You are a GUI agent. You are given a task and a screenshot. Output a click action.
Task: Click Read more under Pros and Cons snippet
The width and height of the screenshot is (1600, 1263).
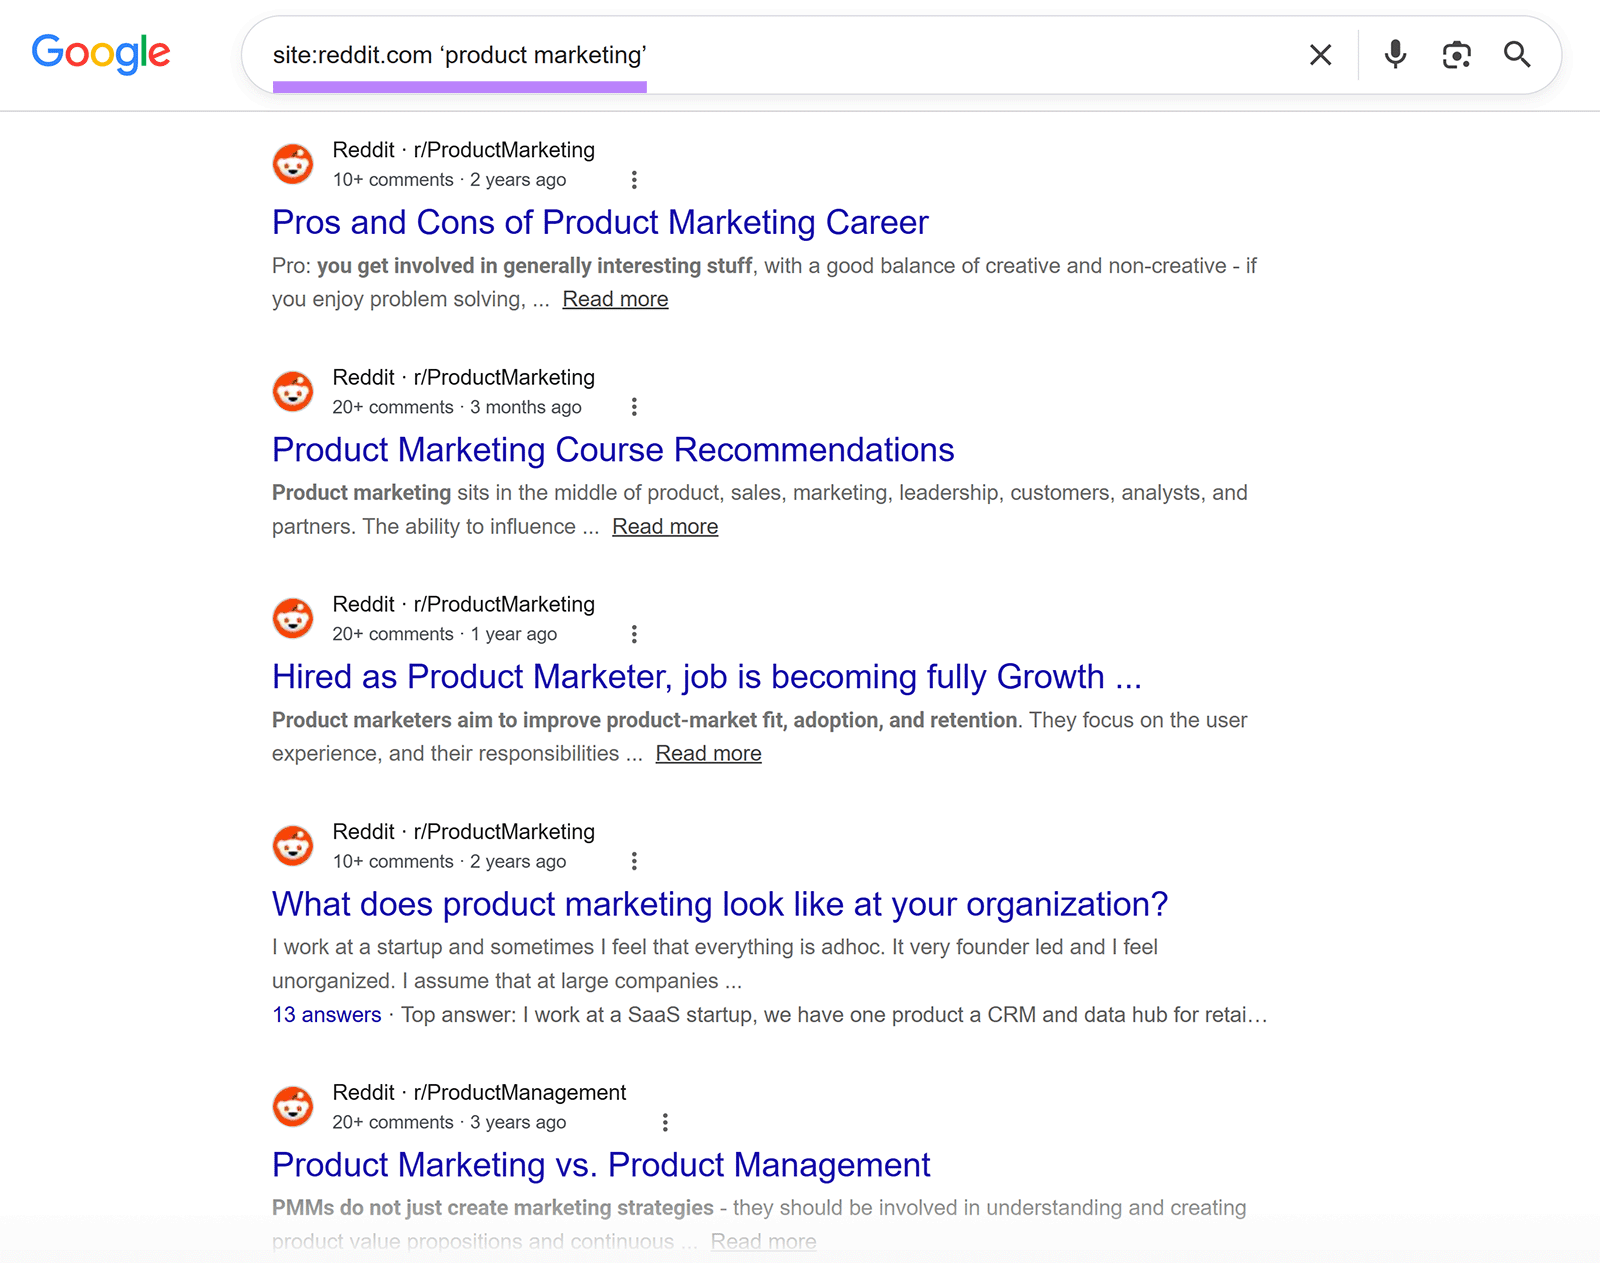click(x=615, y=299)
